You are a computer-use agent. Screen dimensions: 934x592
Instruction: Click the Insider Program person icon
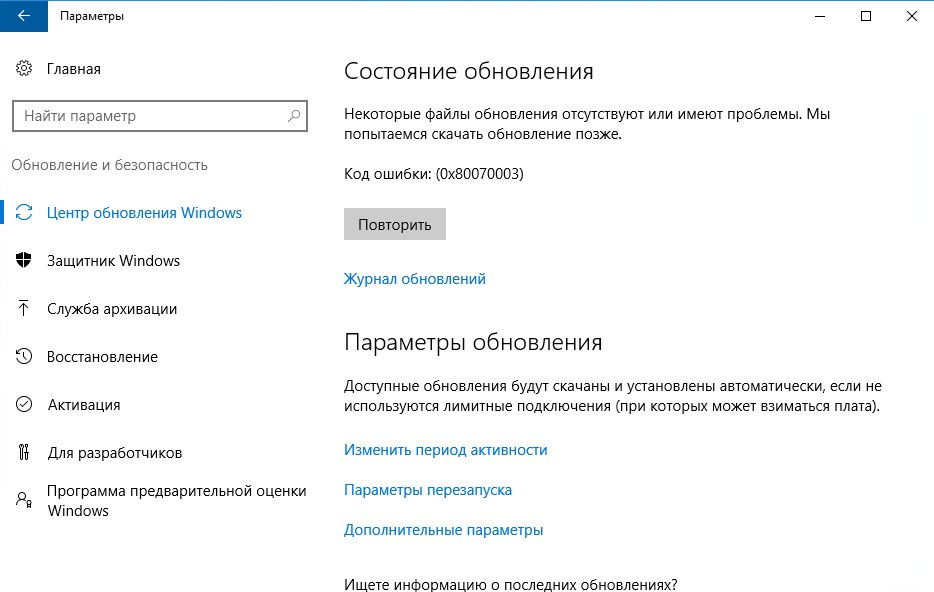click(x=24, y=498)
